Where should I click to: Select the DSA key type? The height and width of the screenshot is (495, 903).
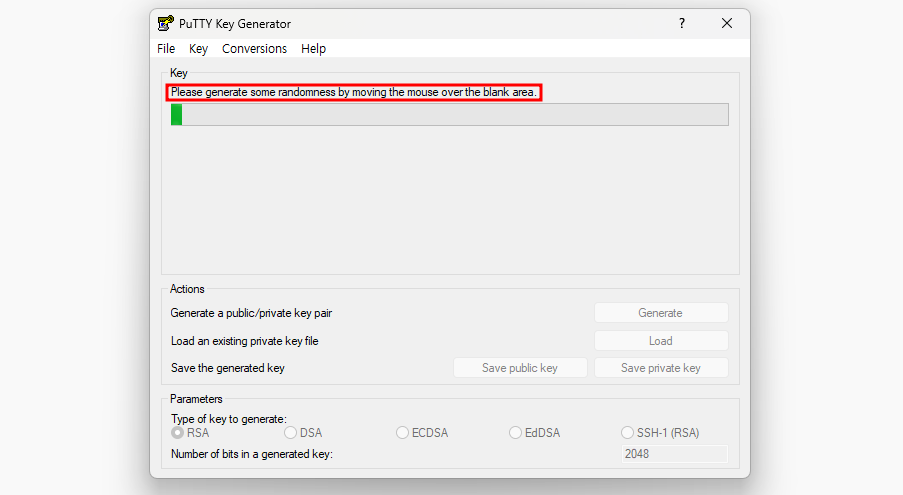pyautogui.click(x=303, y=433)
